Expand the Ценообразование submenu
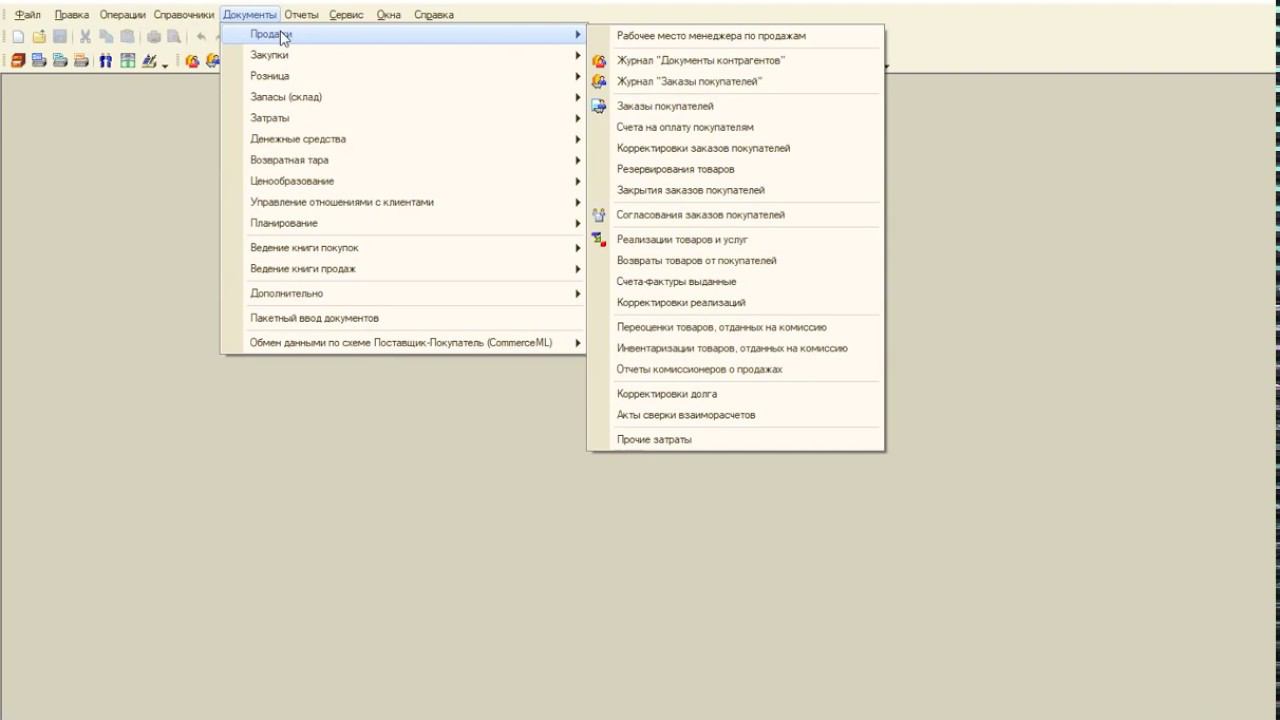 click(403, 181)
